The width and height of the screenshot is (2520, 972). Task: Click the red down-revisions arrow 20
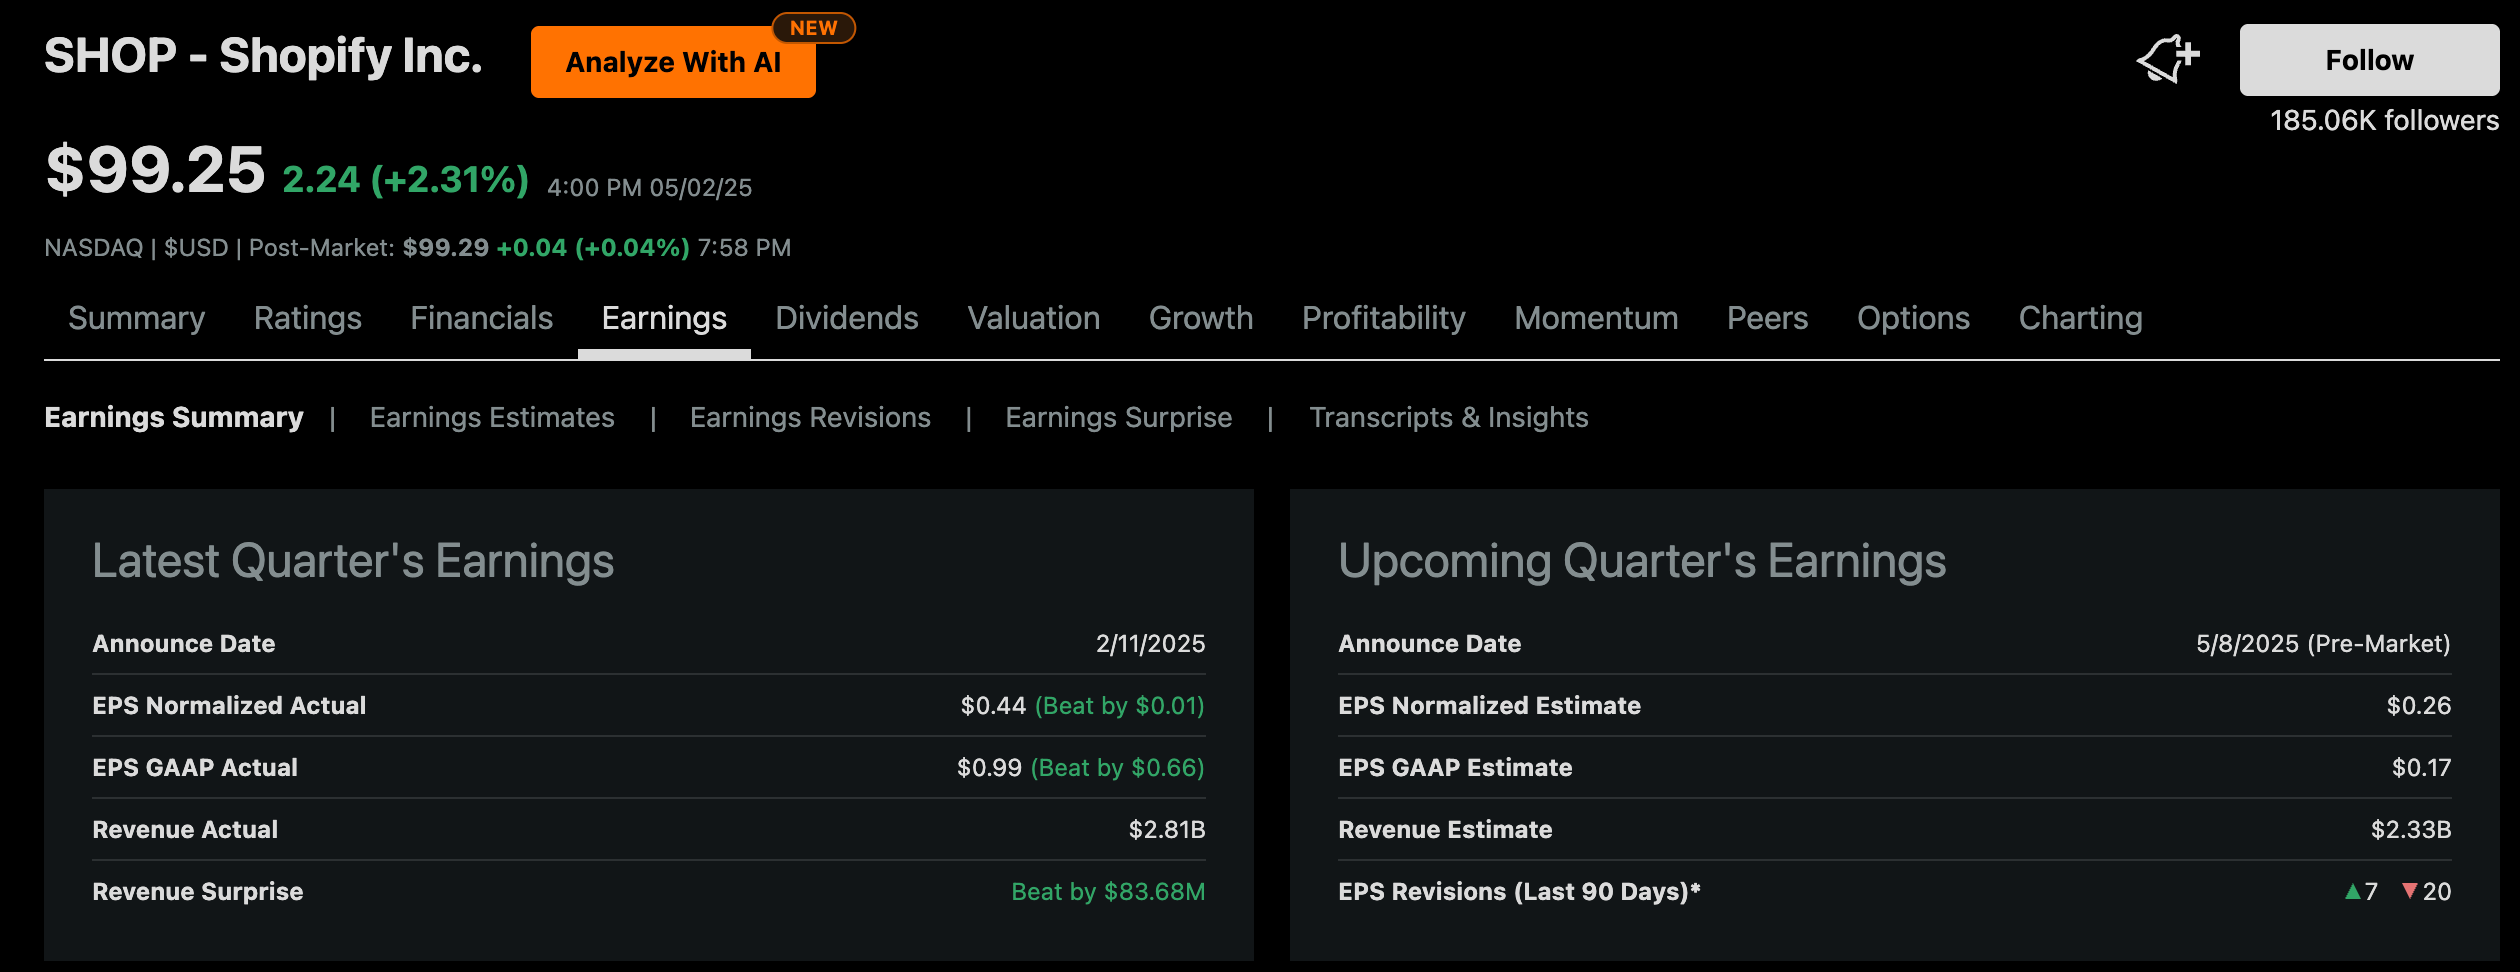pos(2426,892)
